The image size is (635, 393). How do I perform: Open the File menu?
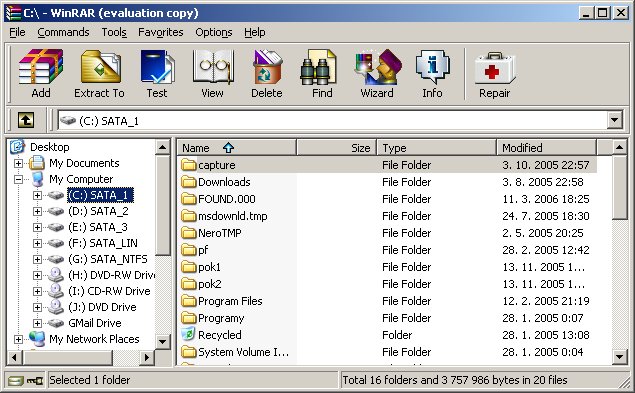17,32
